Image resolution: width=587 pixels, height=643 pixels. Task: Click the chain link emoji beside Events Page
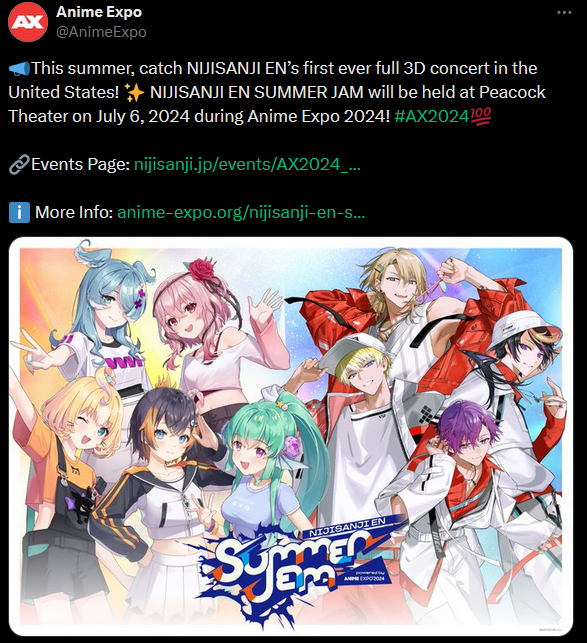(19, 165)
